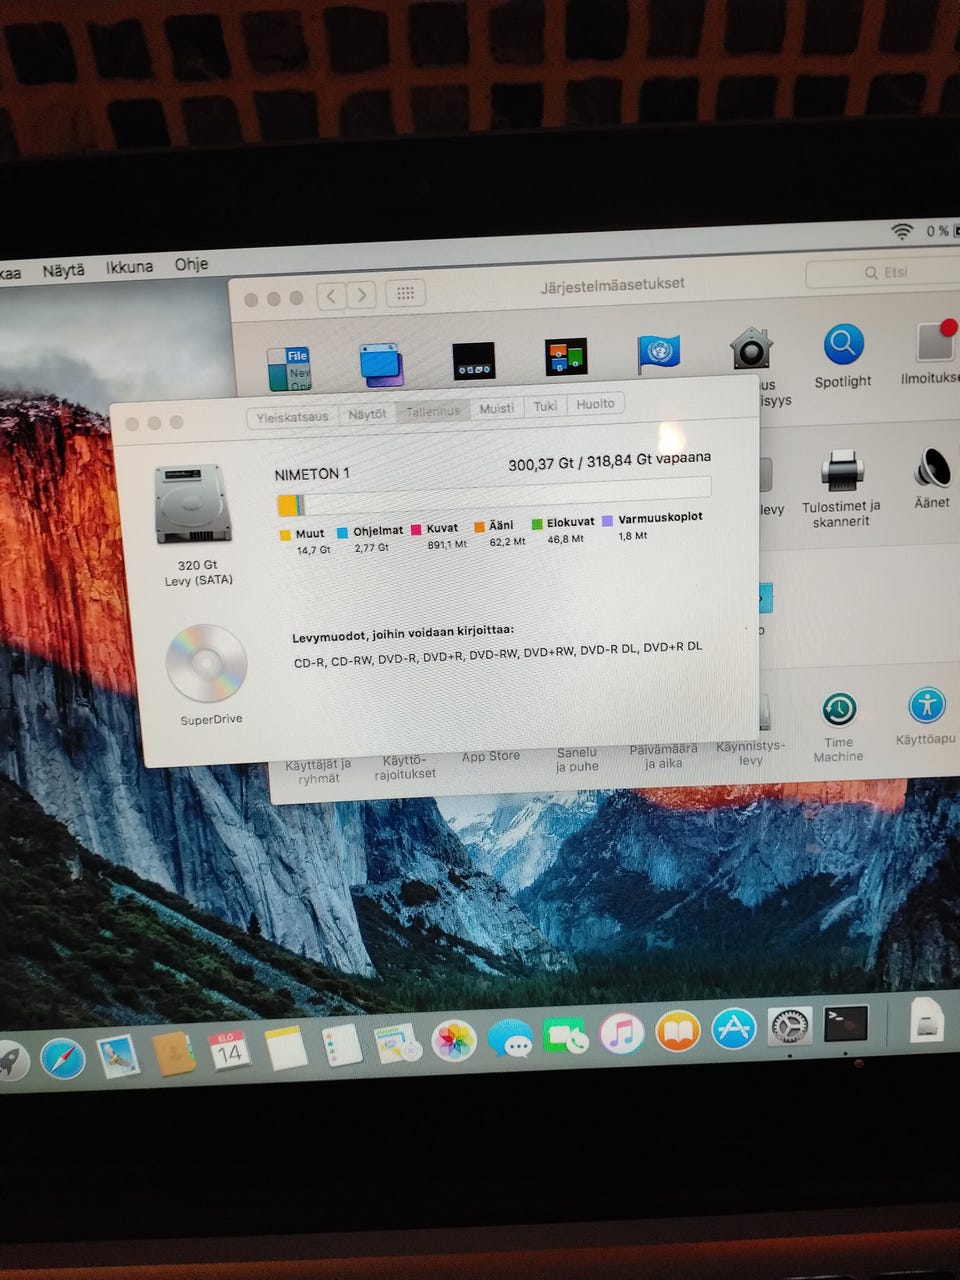Viewport: 960px width, 1280px height.
Task: Click the App Store label in preferences window
Action: (491, 756)
